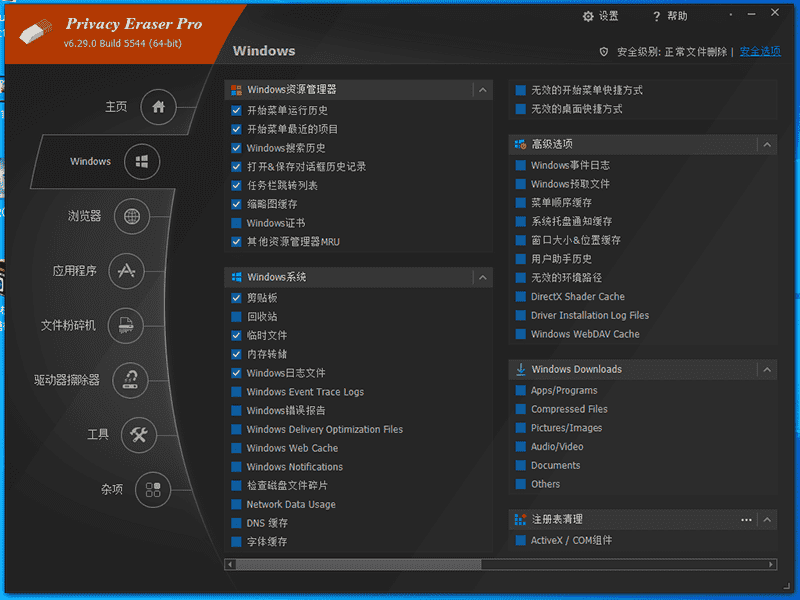Enable the ActiveX / COM组件 checkbox

point(520,540)
